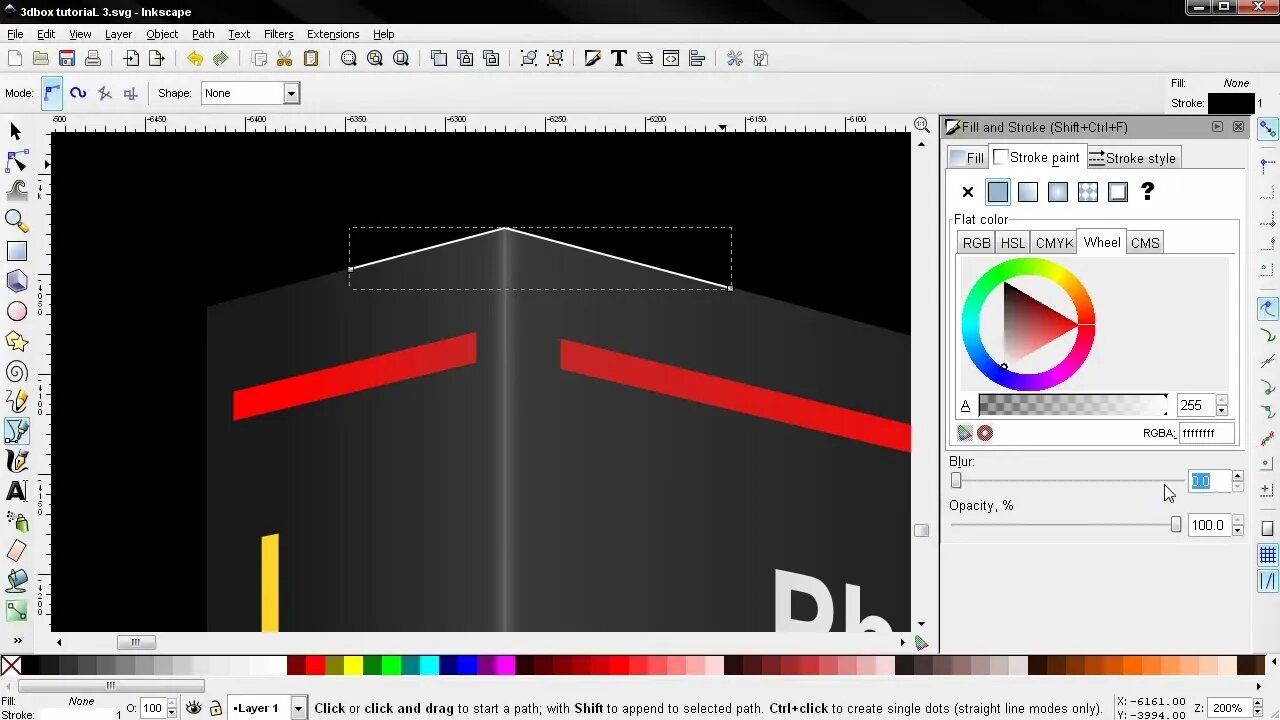Choose Flat color paint button
The image size is (1280, 720).
pos(998,192)
